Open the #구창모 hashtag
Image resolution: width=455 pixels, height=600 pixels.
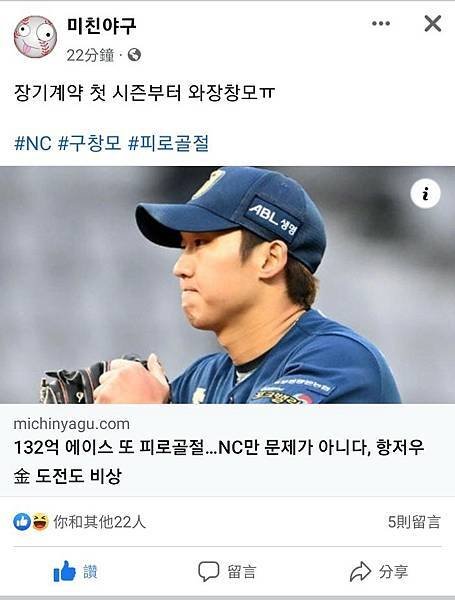[90, 143]
